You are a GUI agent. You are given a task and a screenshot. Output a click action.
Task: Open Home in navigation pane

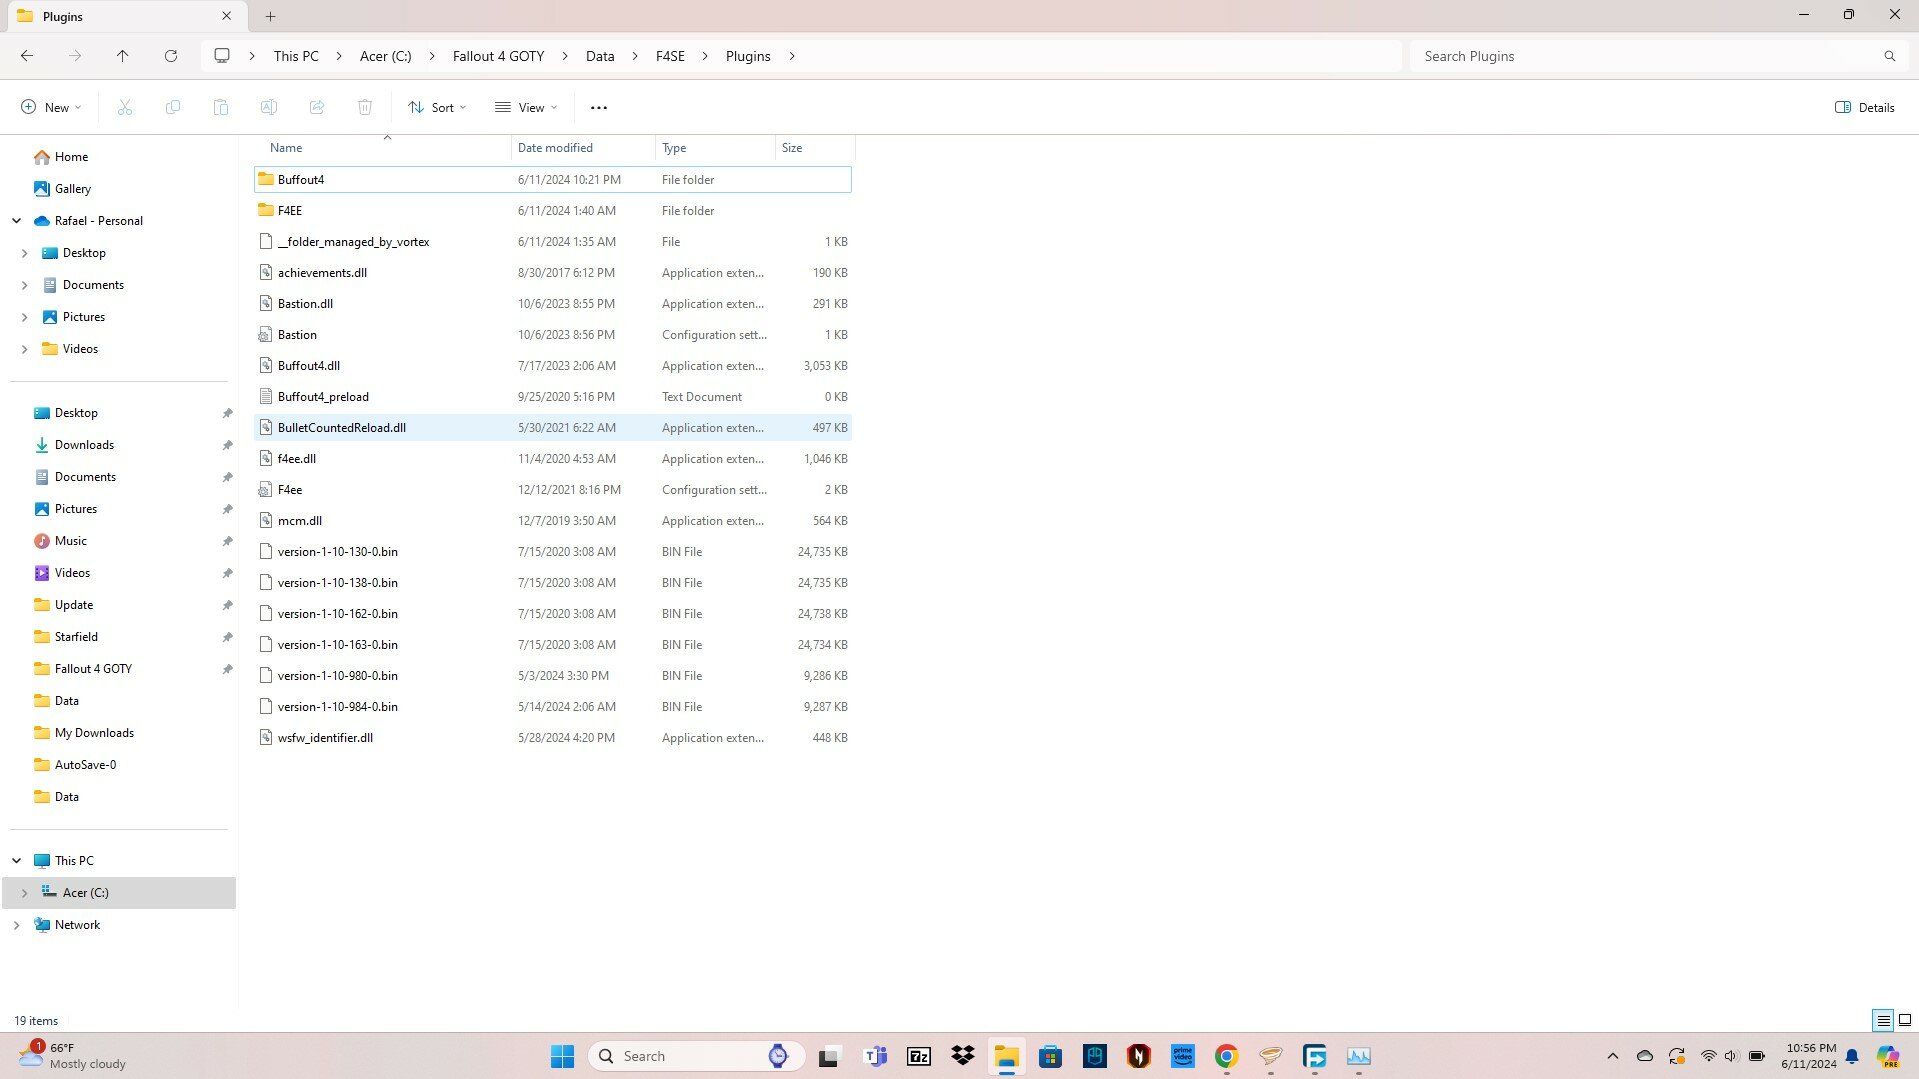(71, 157)
